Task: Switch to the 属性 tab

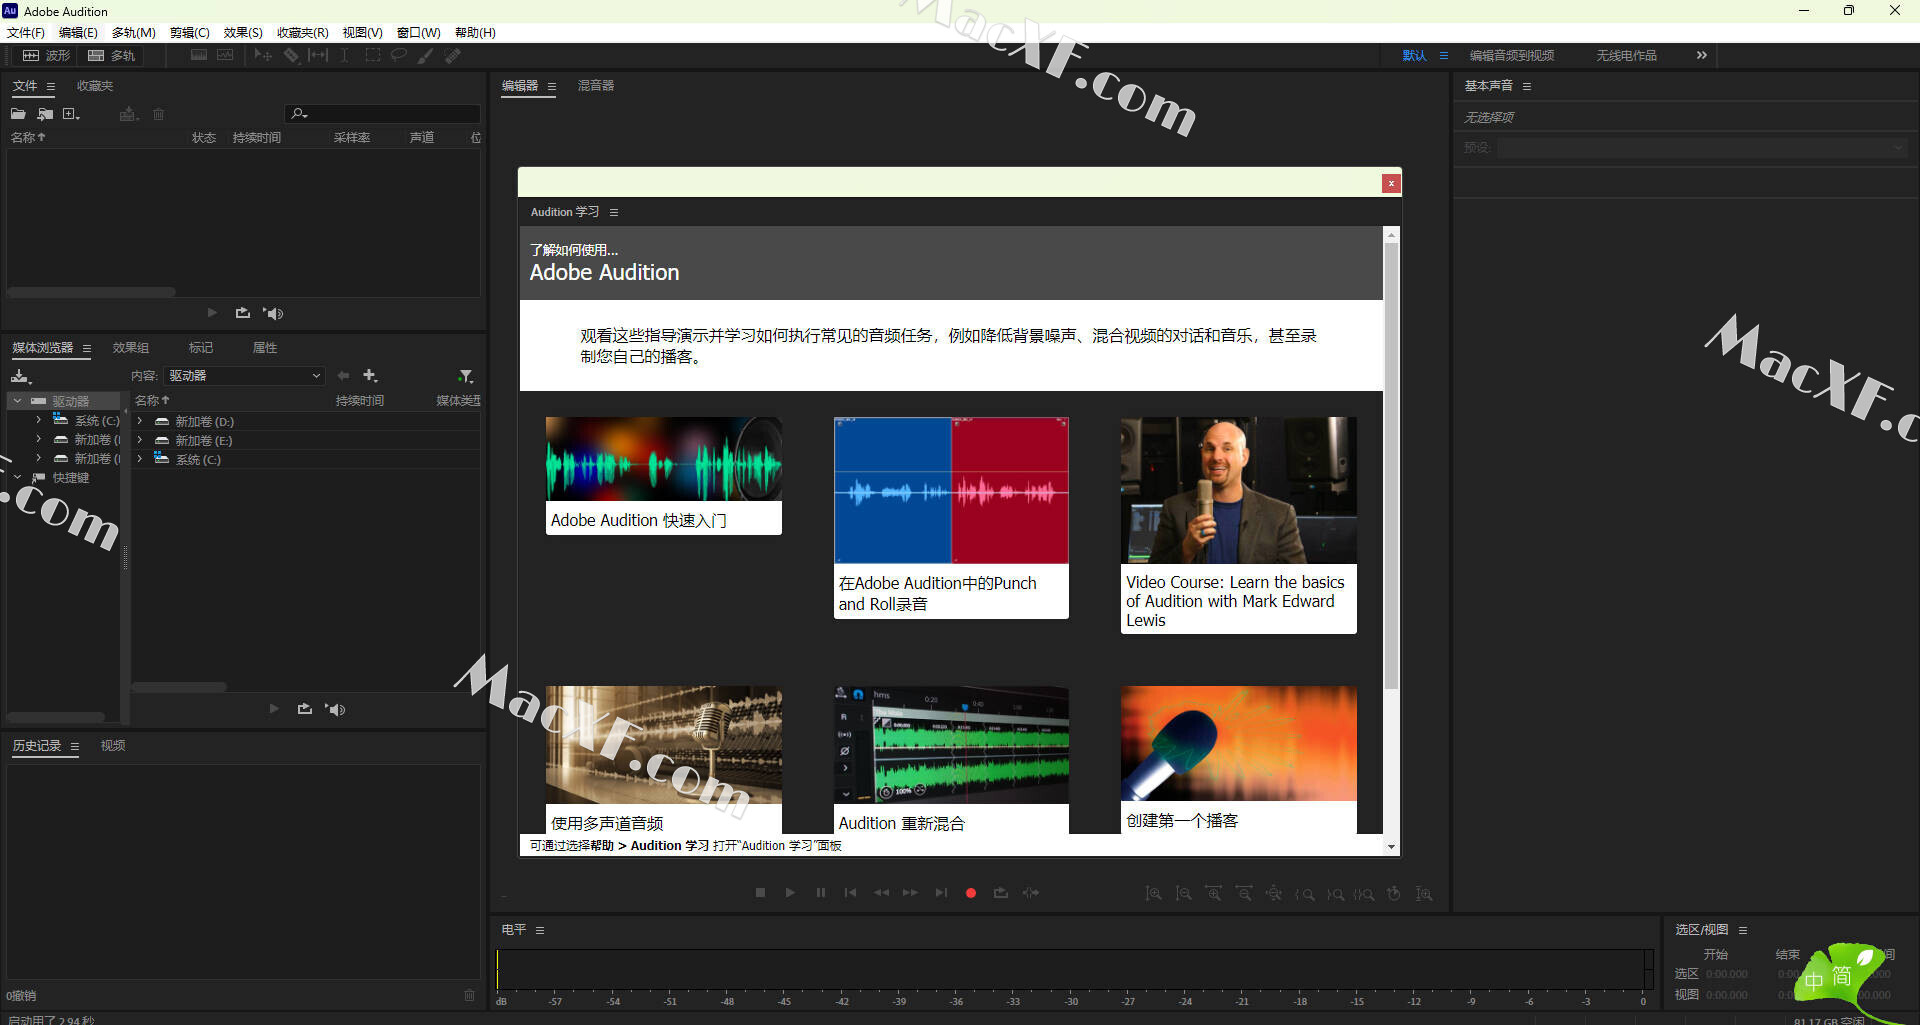Action: [x=265, y=348]
